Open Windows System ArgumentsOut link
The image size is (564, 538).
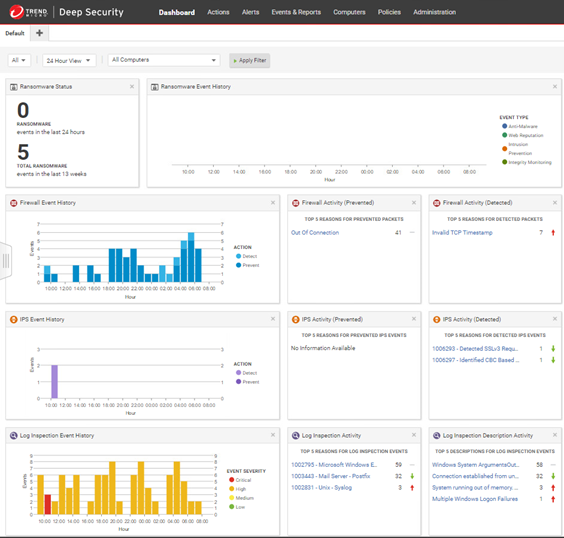[476, 465]
